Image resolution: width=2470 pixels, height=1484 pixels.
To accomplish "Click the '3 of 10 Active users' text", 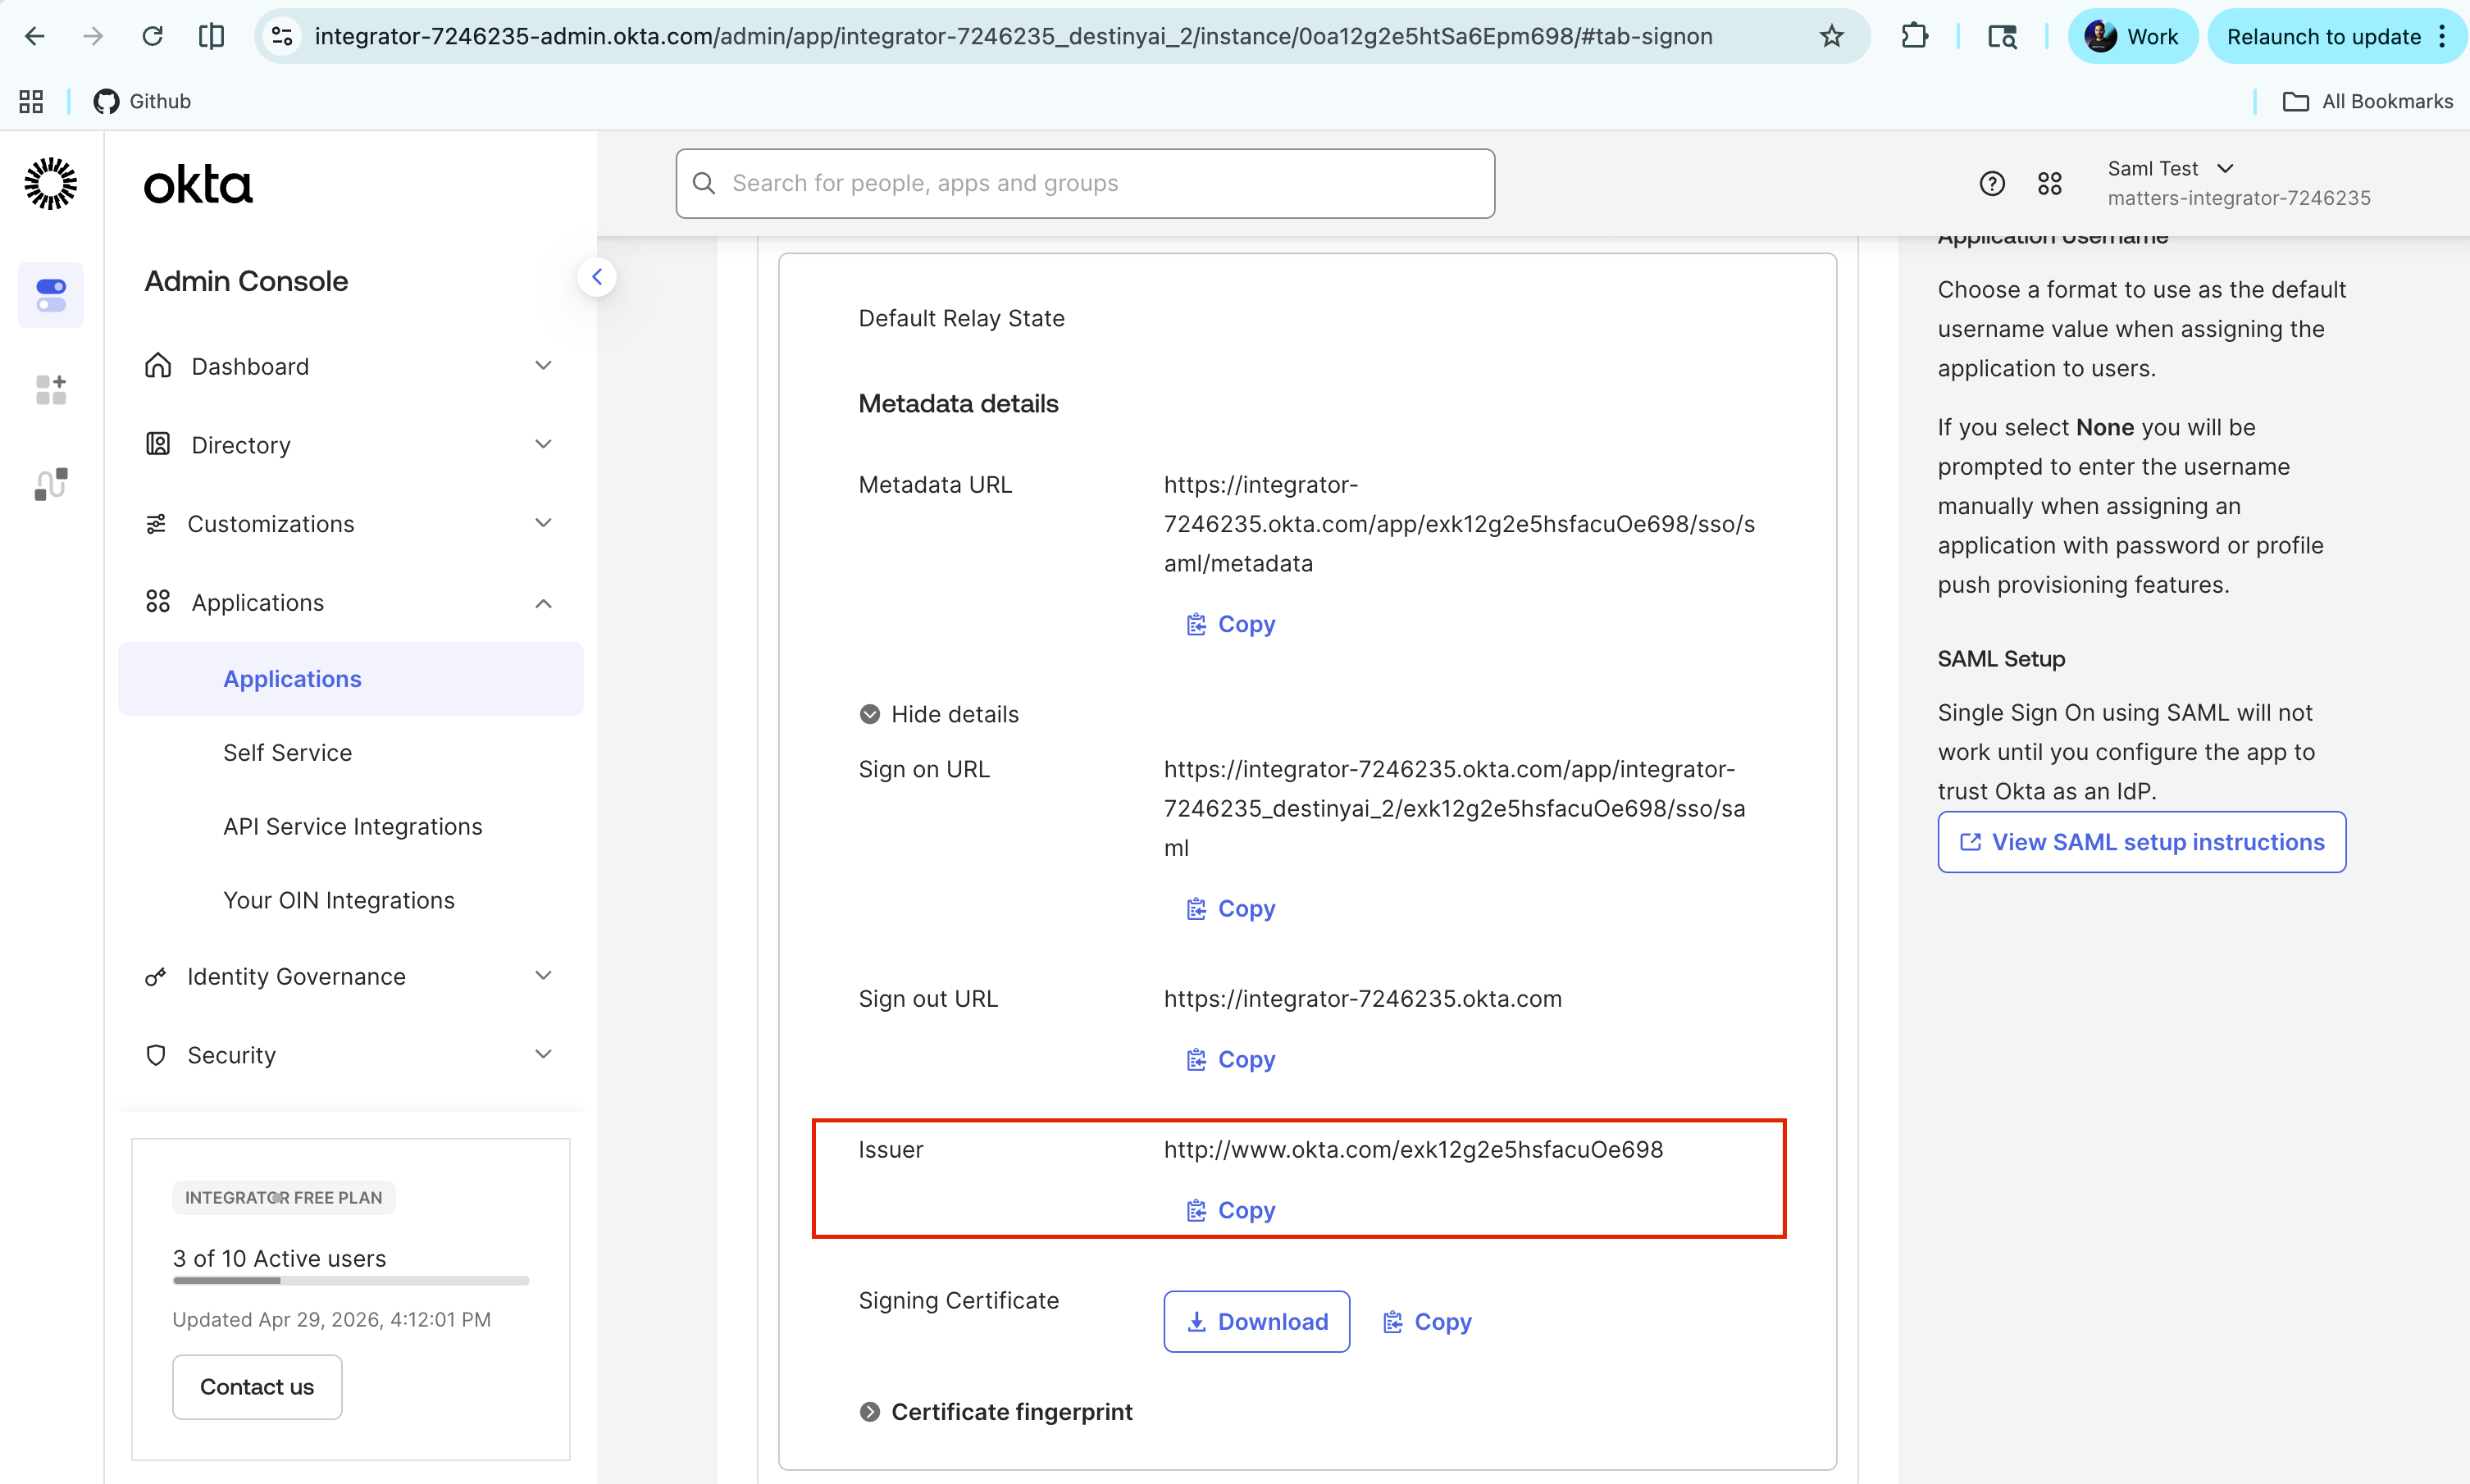I will [279, 1259].
